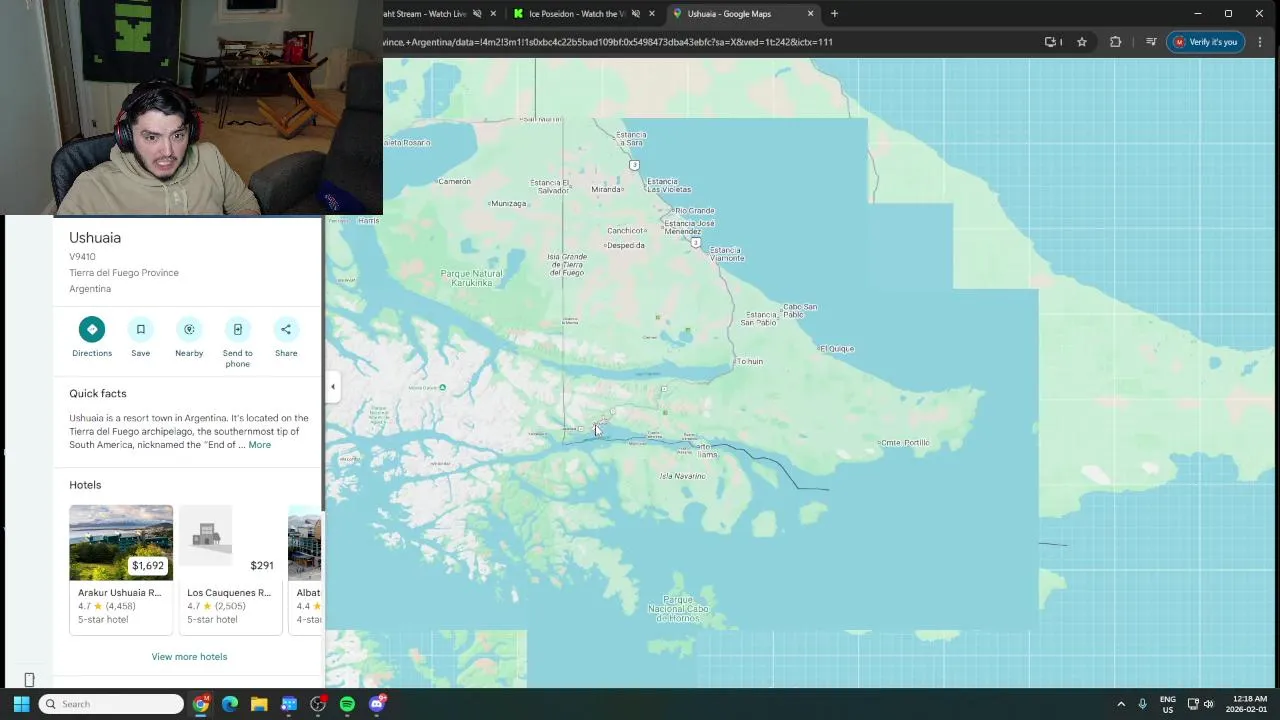Switch the ENG US input language

click(x=1168, y=704)
